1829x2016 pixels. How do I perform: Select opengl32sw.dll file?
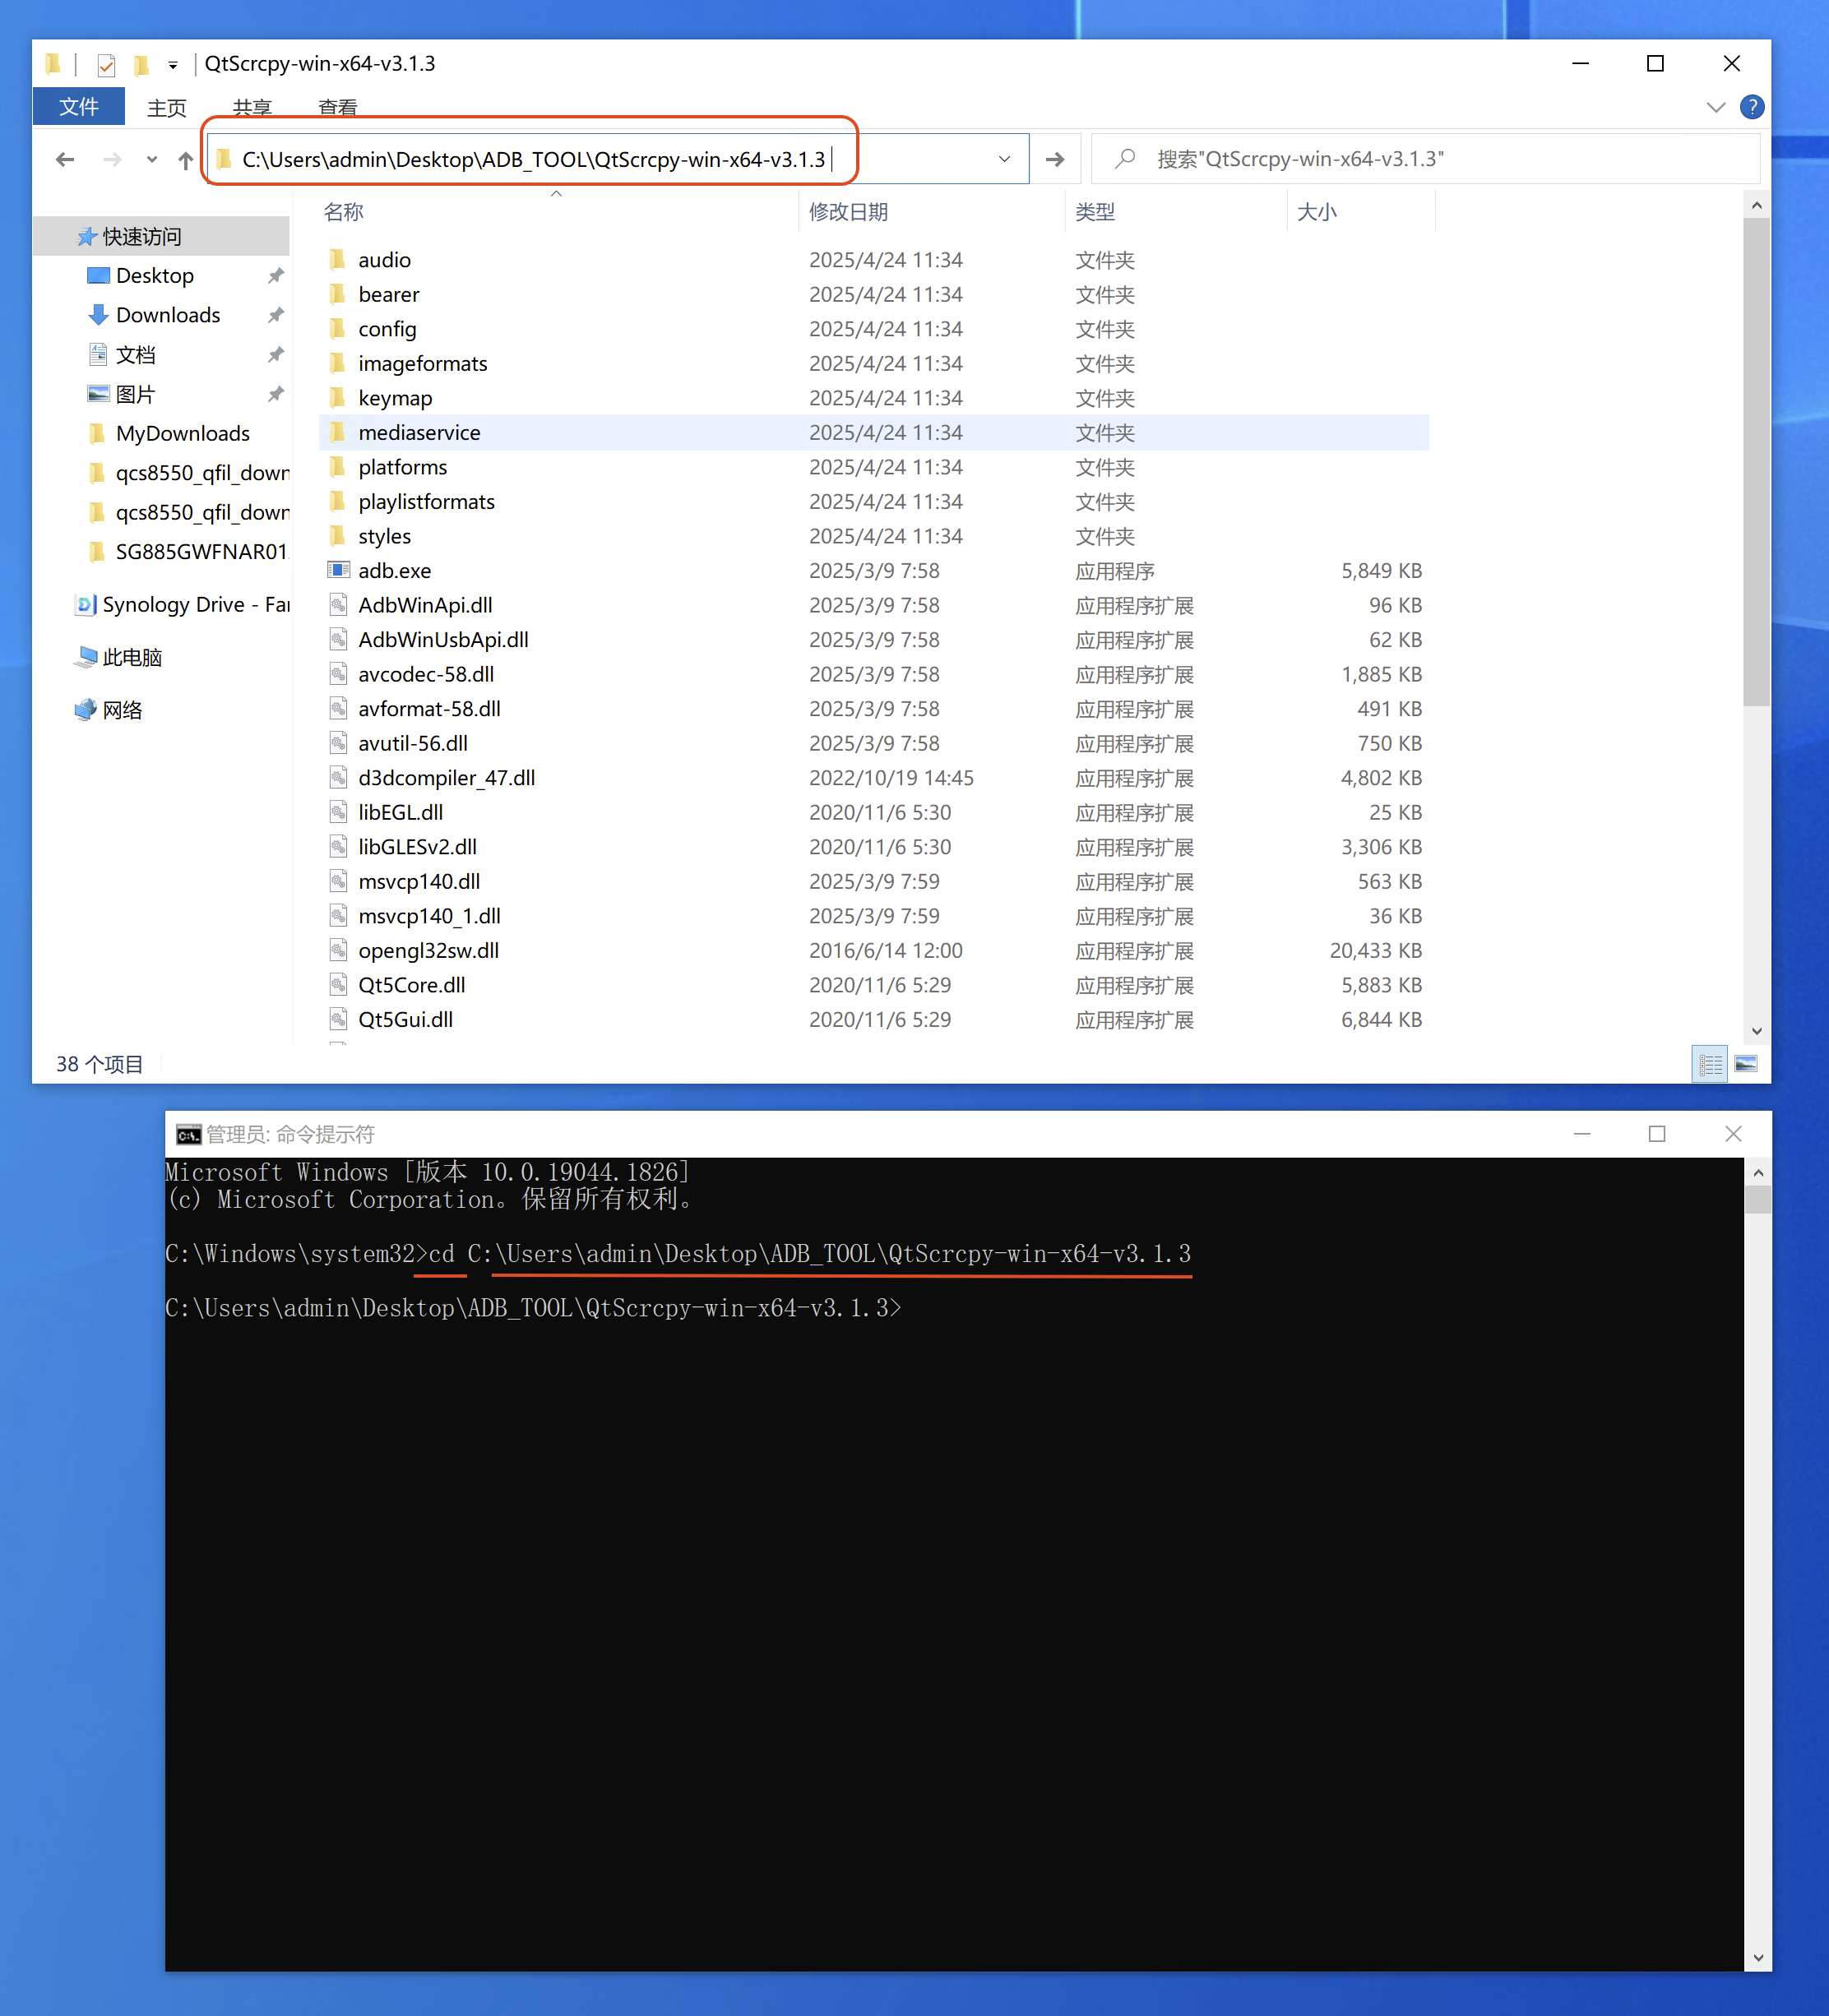(428, 950)
